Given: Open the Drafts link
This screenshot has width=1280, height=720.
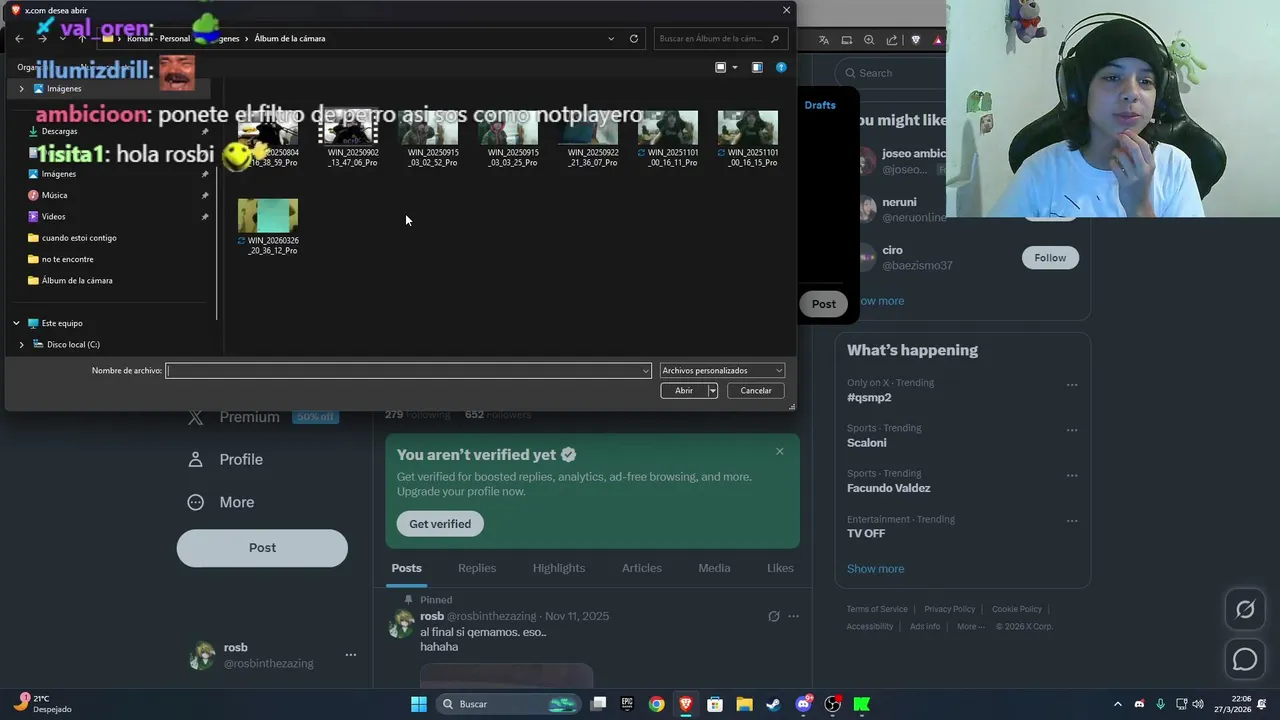Looking at the screenshot, I should point(820,105).
